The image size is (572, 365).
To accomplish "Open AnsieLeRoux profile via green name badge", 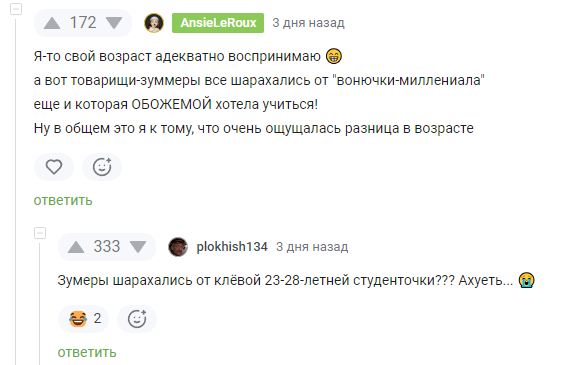I will (x=218, y=23).
